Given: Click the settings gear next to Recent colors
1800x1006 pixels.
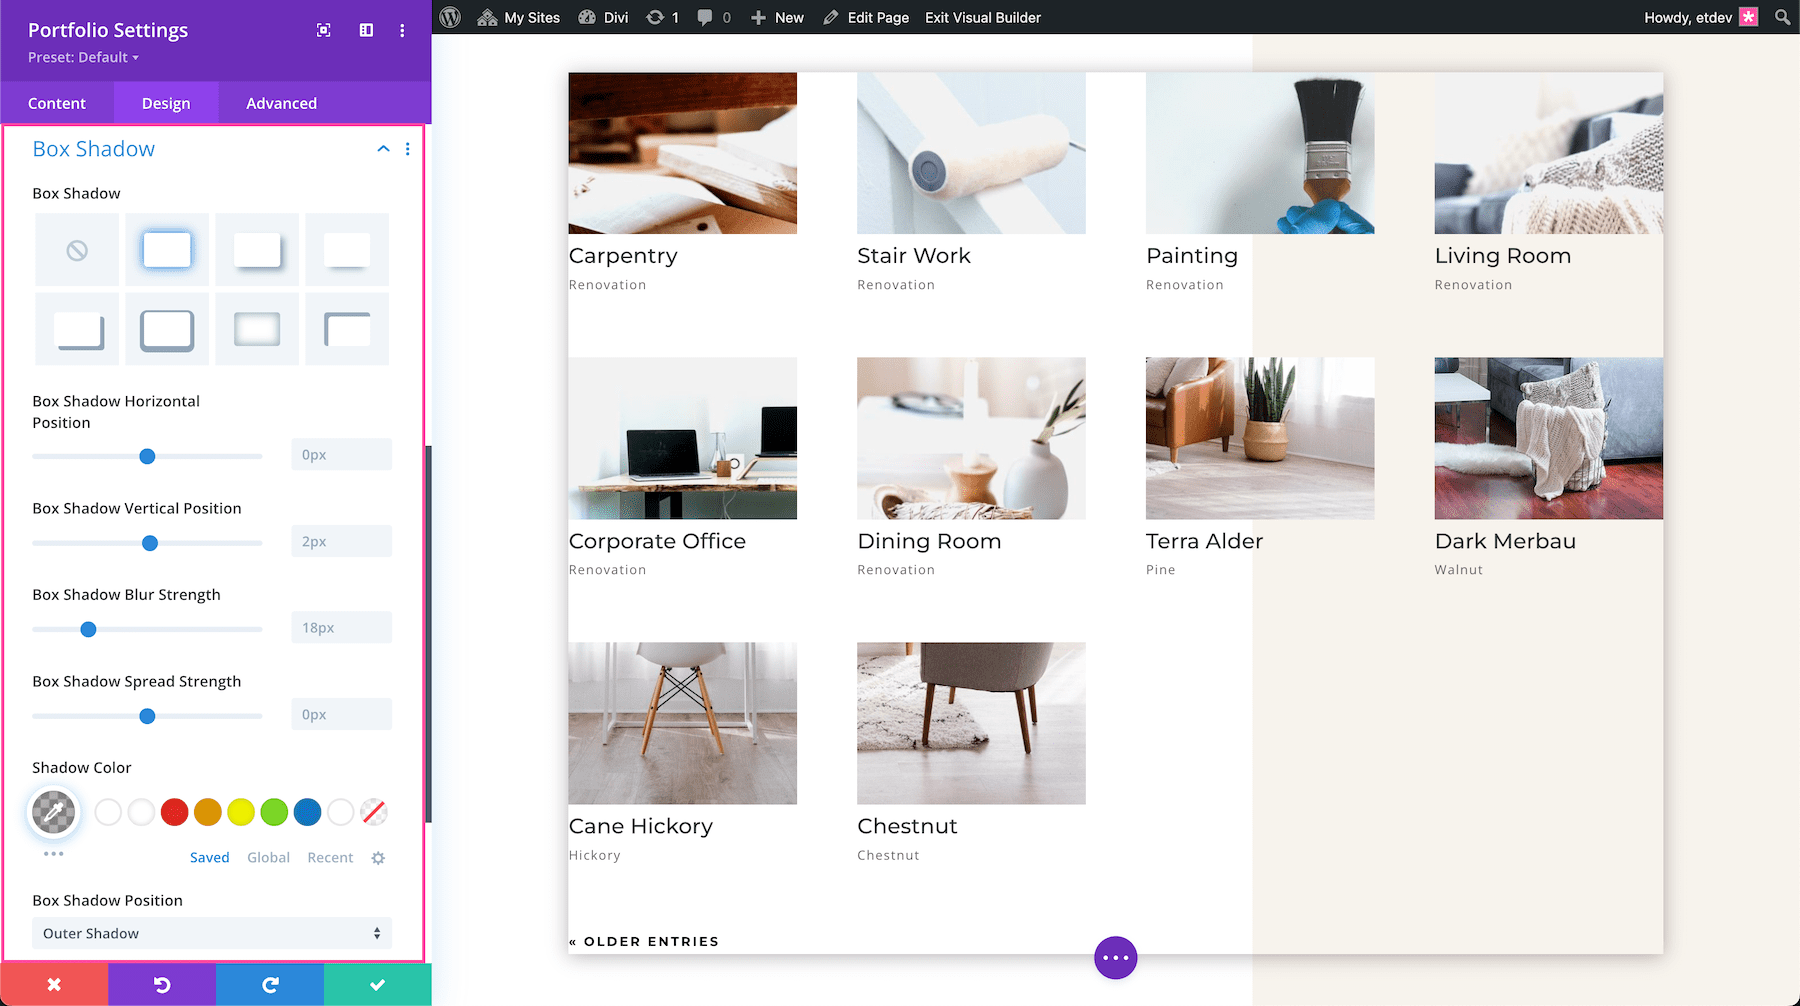Looking at the screenshot, I should [378, 857].
